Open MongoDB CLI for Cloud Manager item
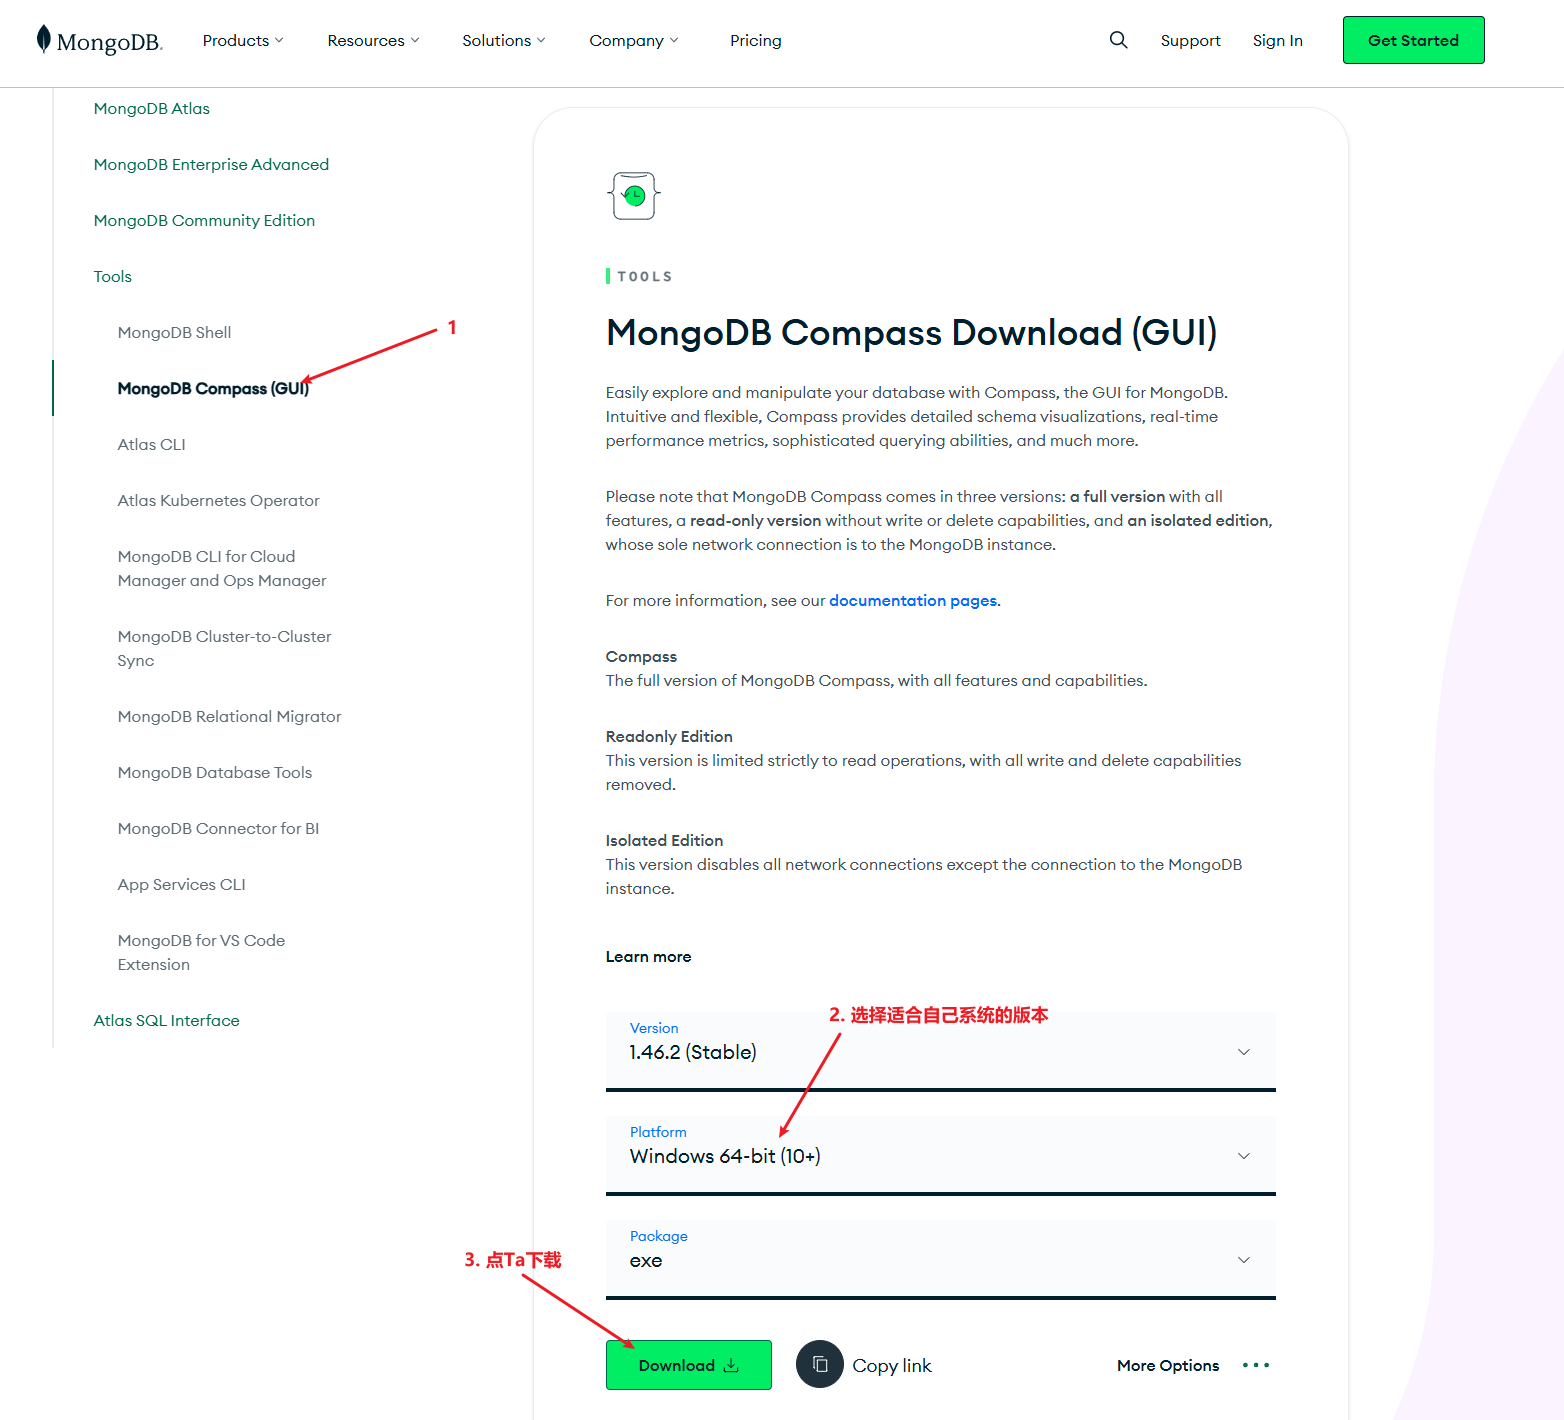Viewport: 1564px width, 1420px height. 222,568
